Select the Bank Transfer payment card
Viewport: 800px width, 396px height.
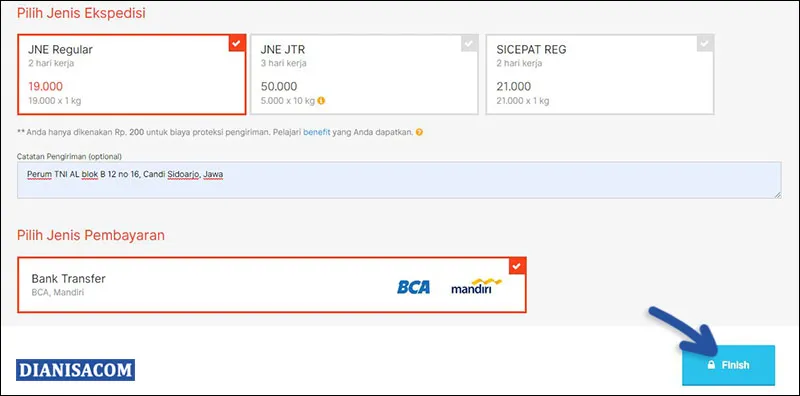272,285
